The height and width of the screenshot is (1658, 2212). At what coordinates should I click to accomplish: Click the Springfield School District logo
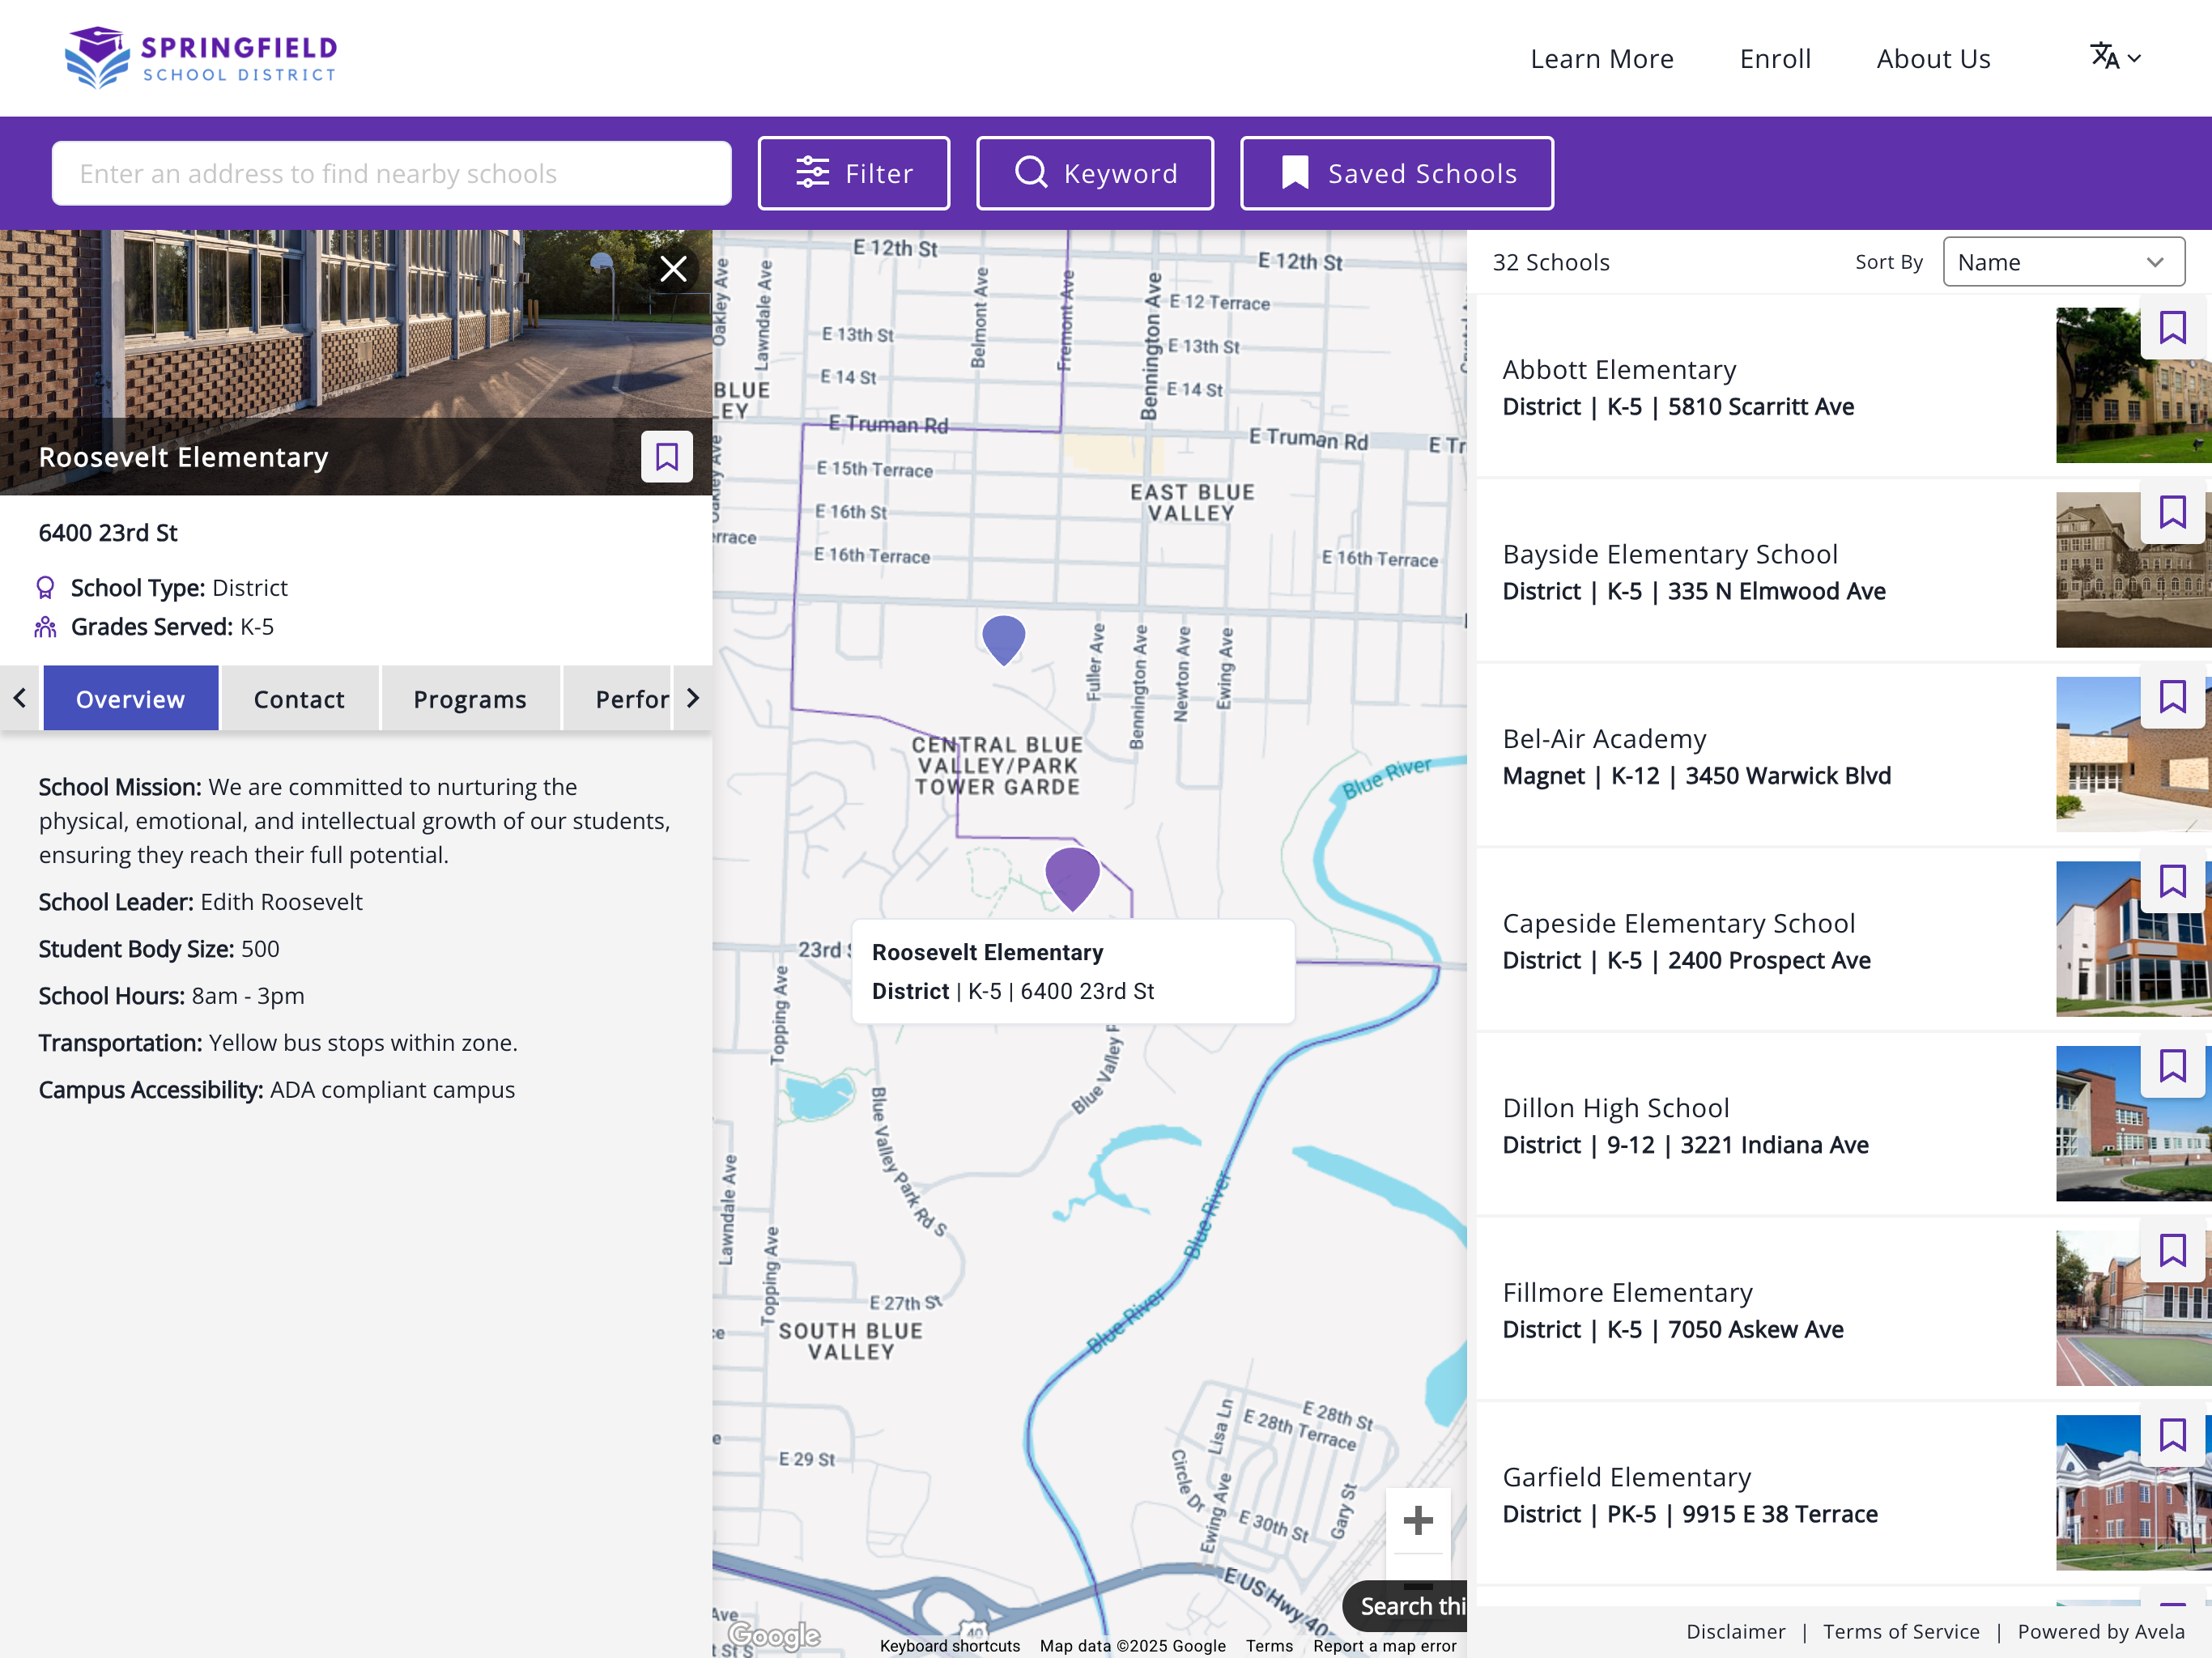199,55
